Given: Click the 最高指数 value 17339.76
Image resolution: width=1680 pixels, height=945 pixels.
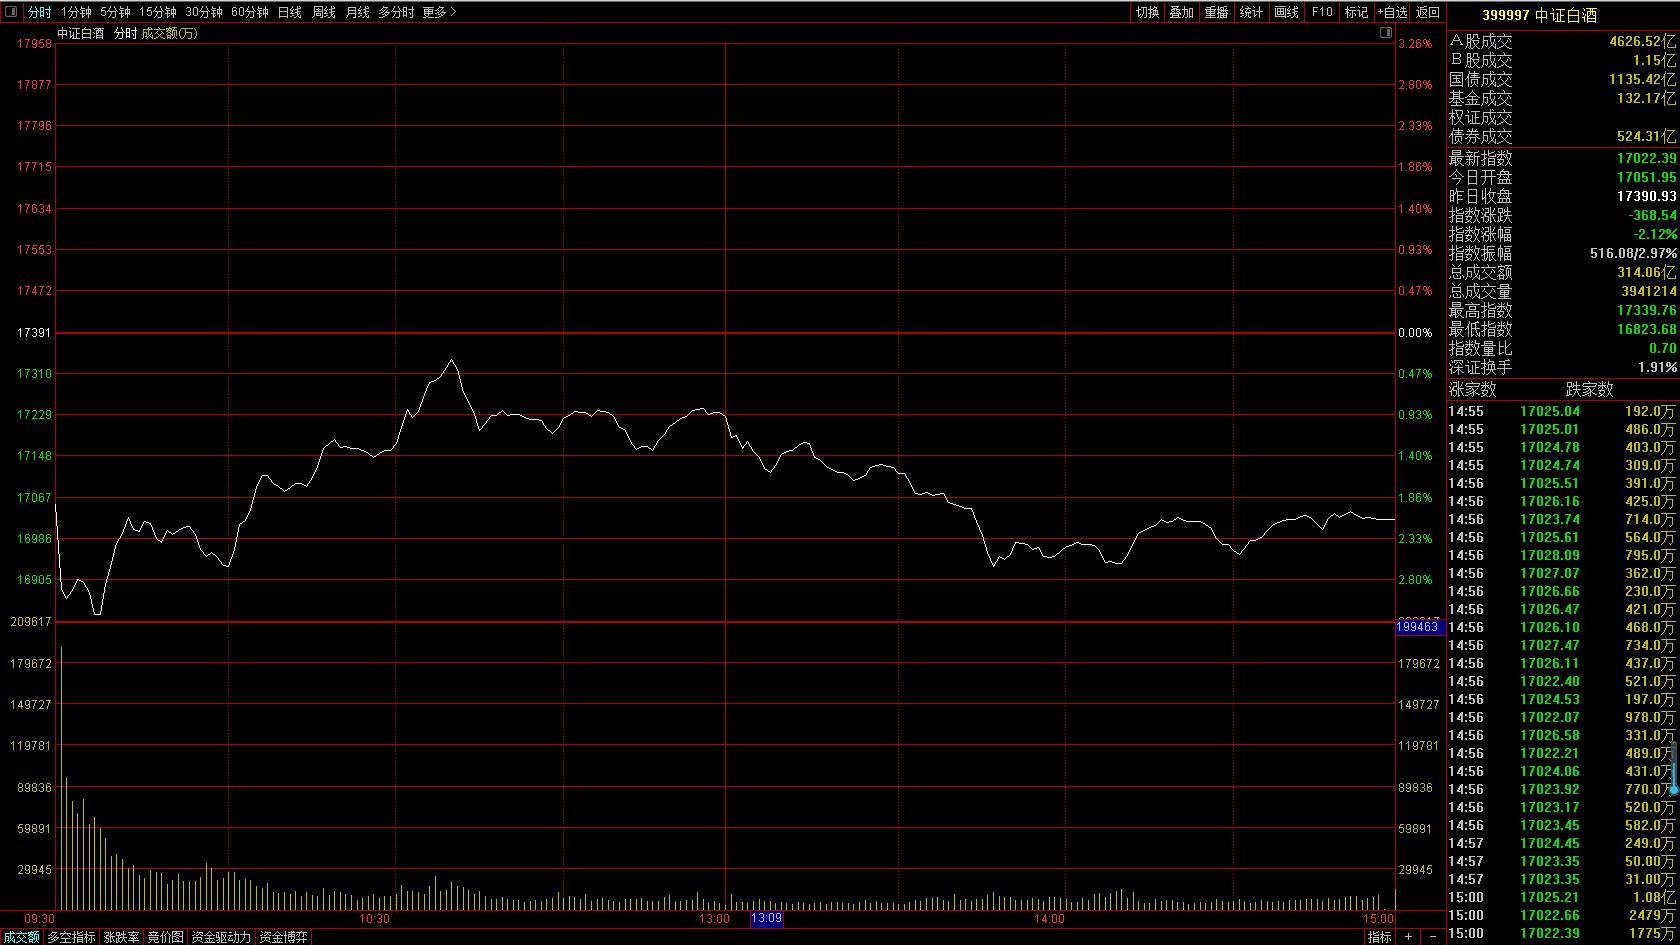Looking at the screenshot, I should point(1646,310).
